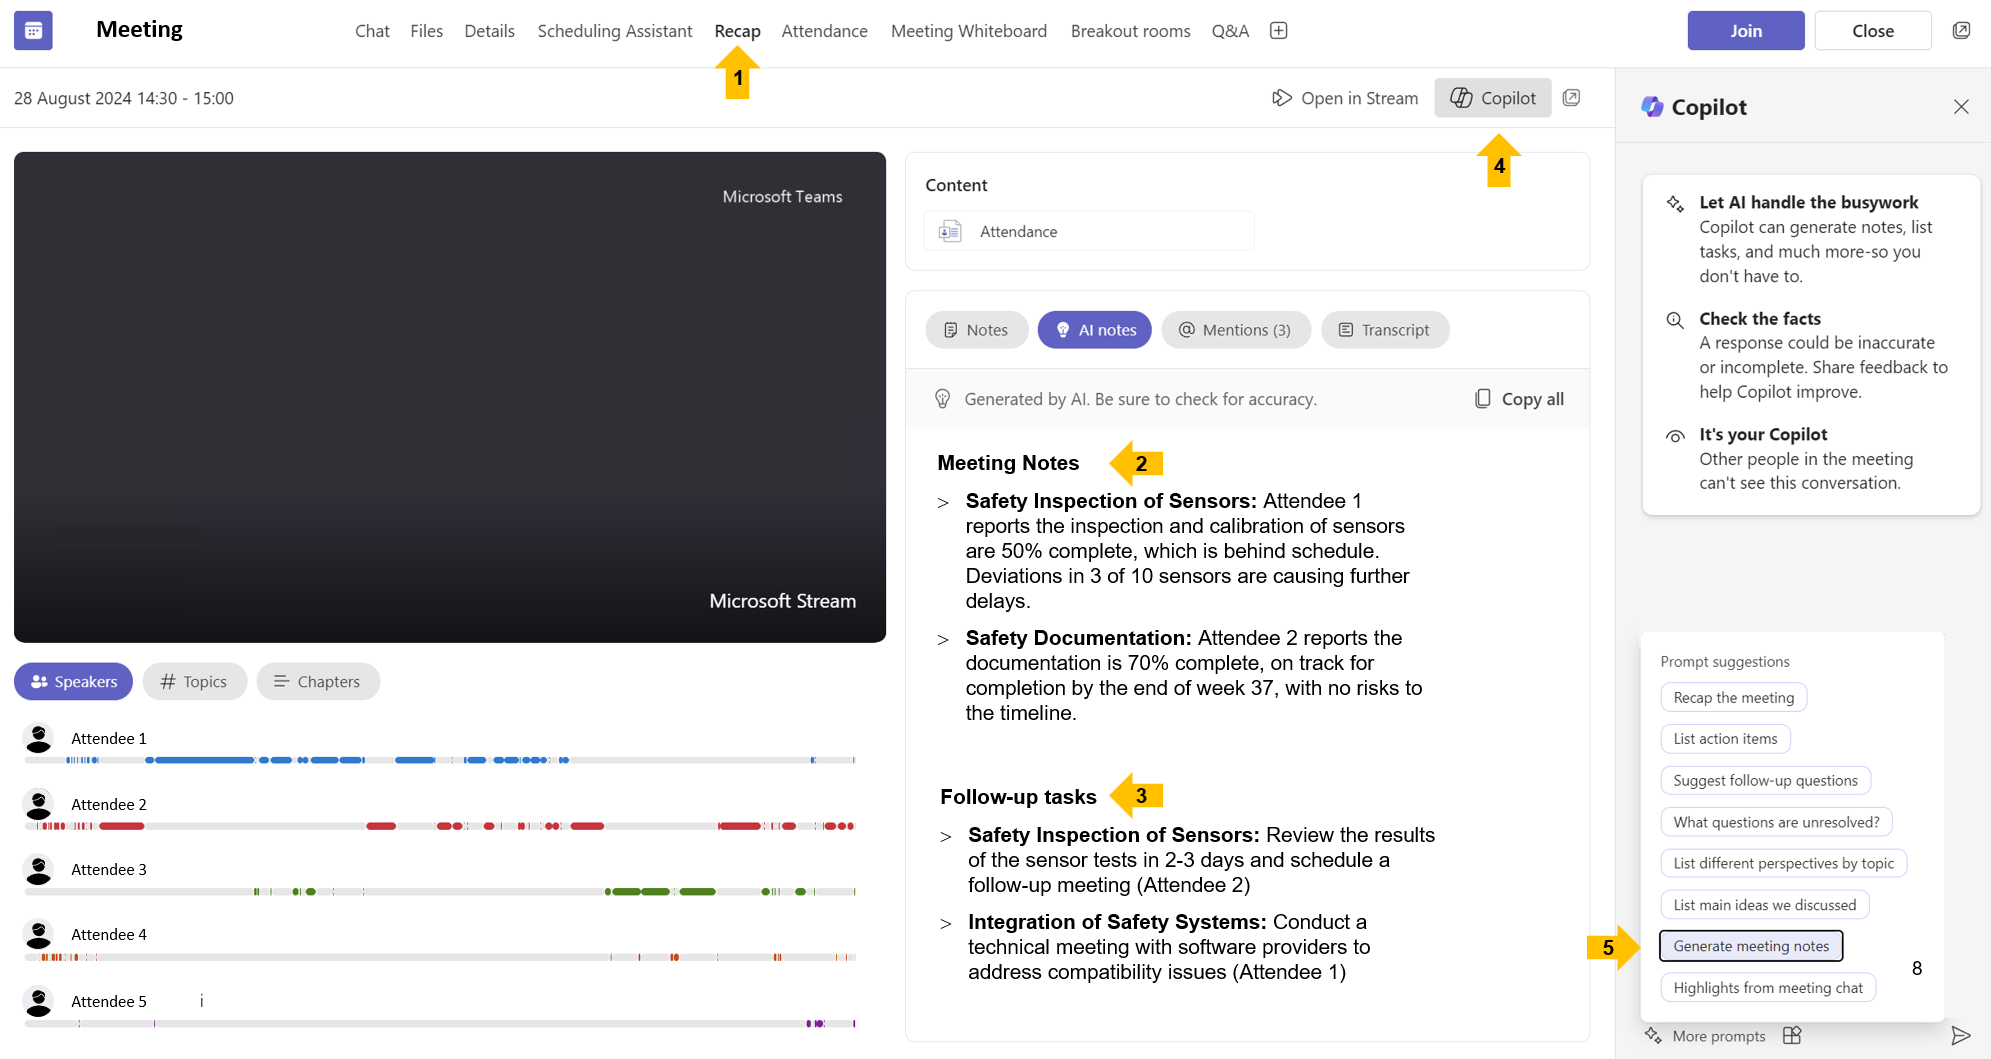Choose What questions are unresolved prompt
This screenshot has height=1059, width=1991.
point(1776,822)
